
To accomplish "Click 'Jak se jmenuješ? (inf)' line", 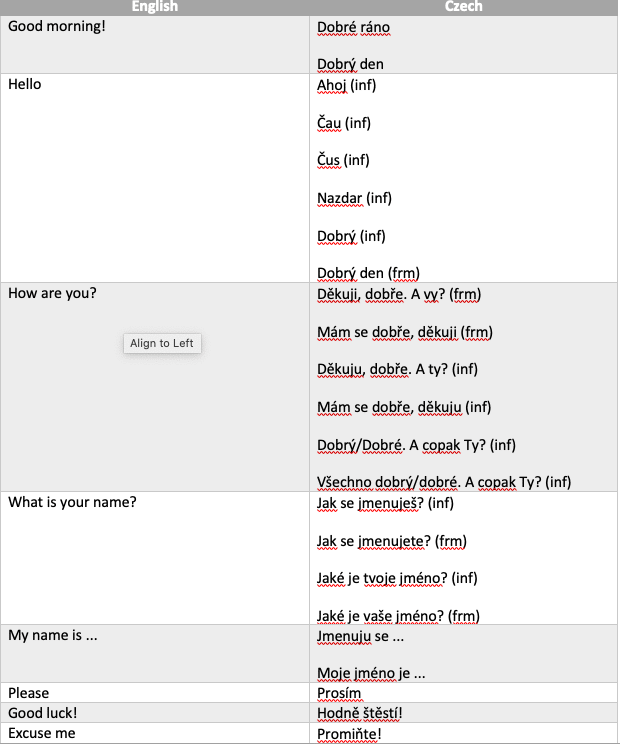I will (x=385, y=503).
